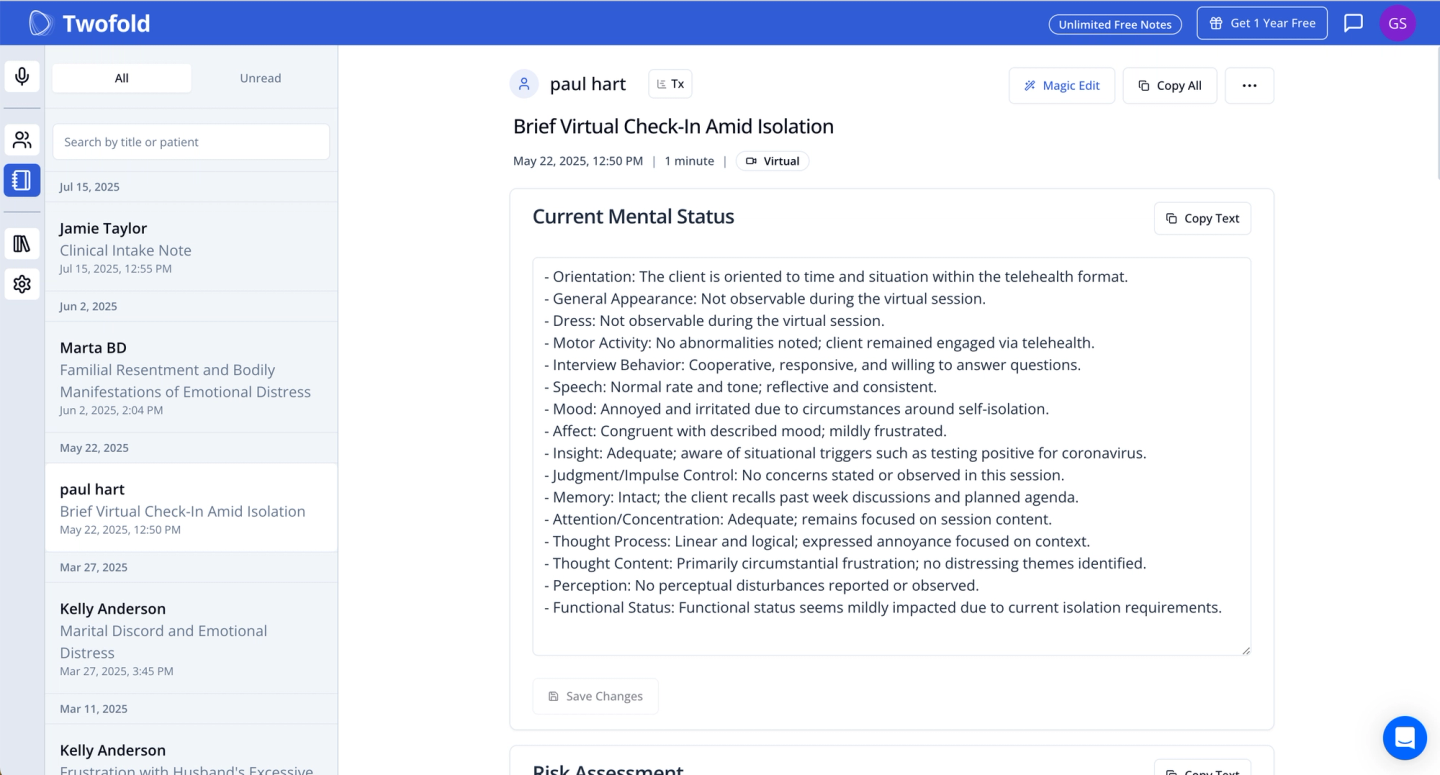Click the Current Mental Status heading
Image resolution: width=1440 pixels, height=775 pixels.
pyautogui.click(x=633, y=216)
